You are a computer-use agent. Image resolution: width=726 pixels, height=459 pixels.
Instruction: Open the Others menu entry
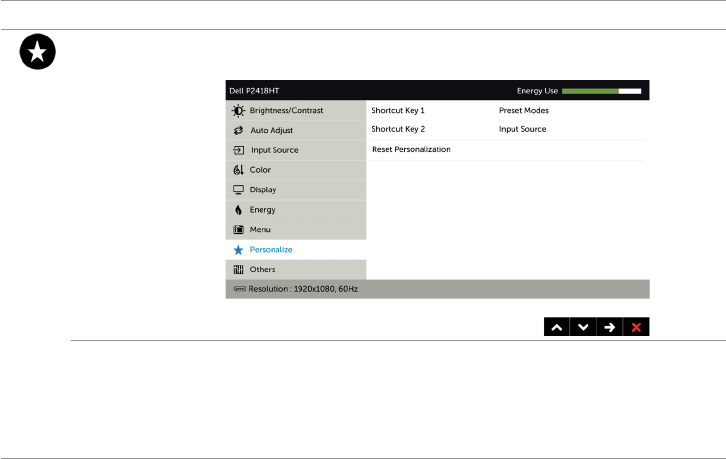pos(296,270)
